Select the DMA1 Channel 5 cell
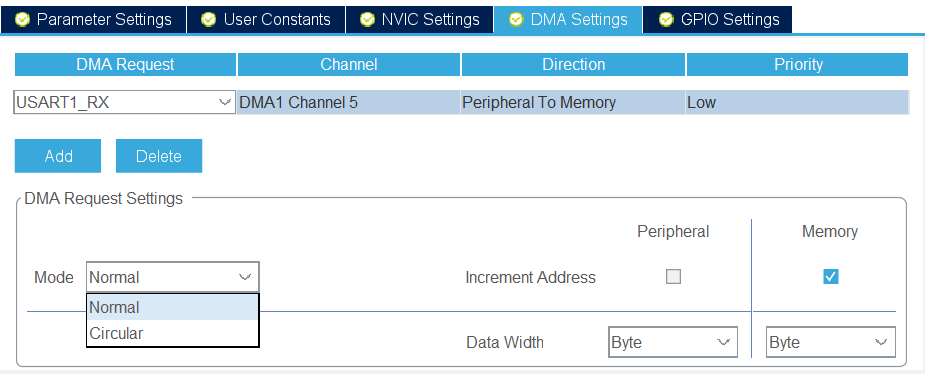This screenshot has height=374, width=925. pos(349,103)
